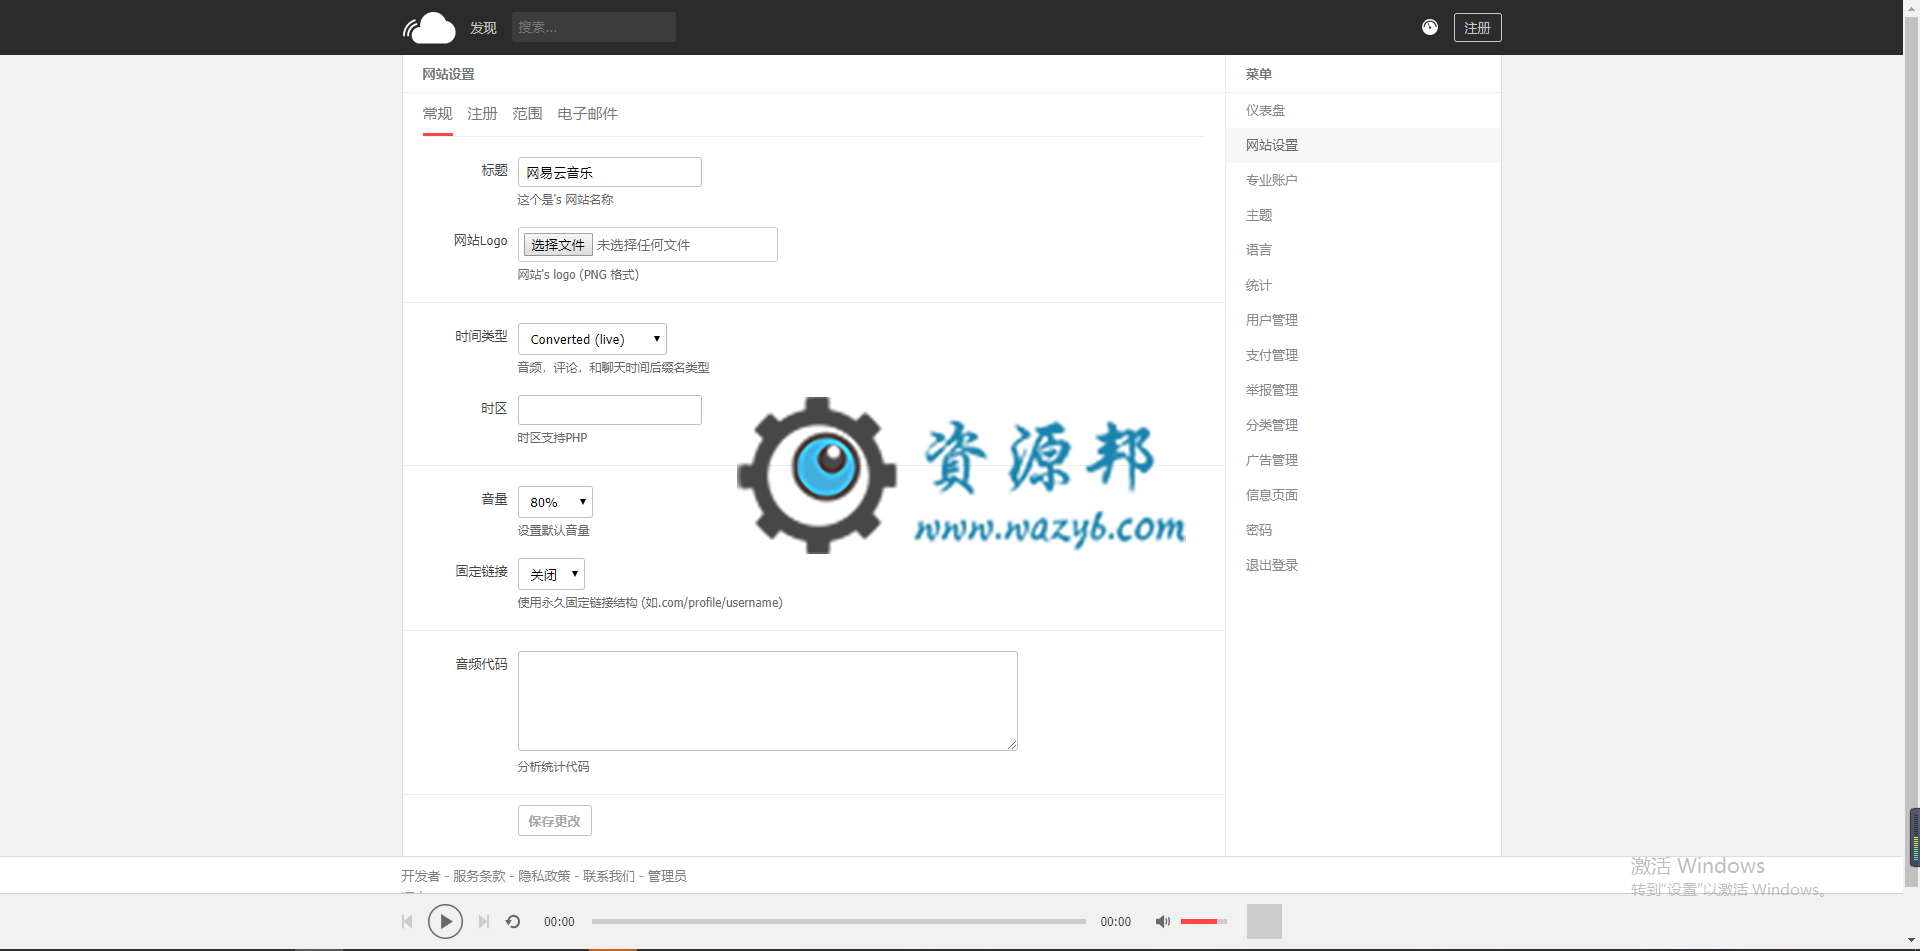Focus the 标题 field containing 网易云音乐

tap(610, 172)
